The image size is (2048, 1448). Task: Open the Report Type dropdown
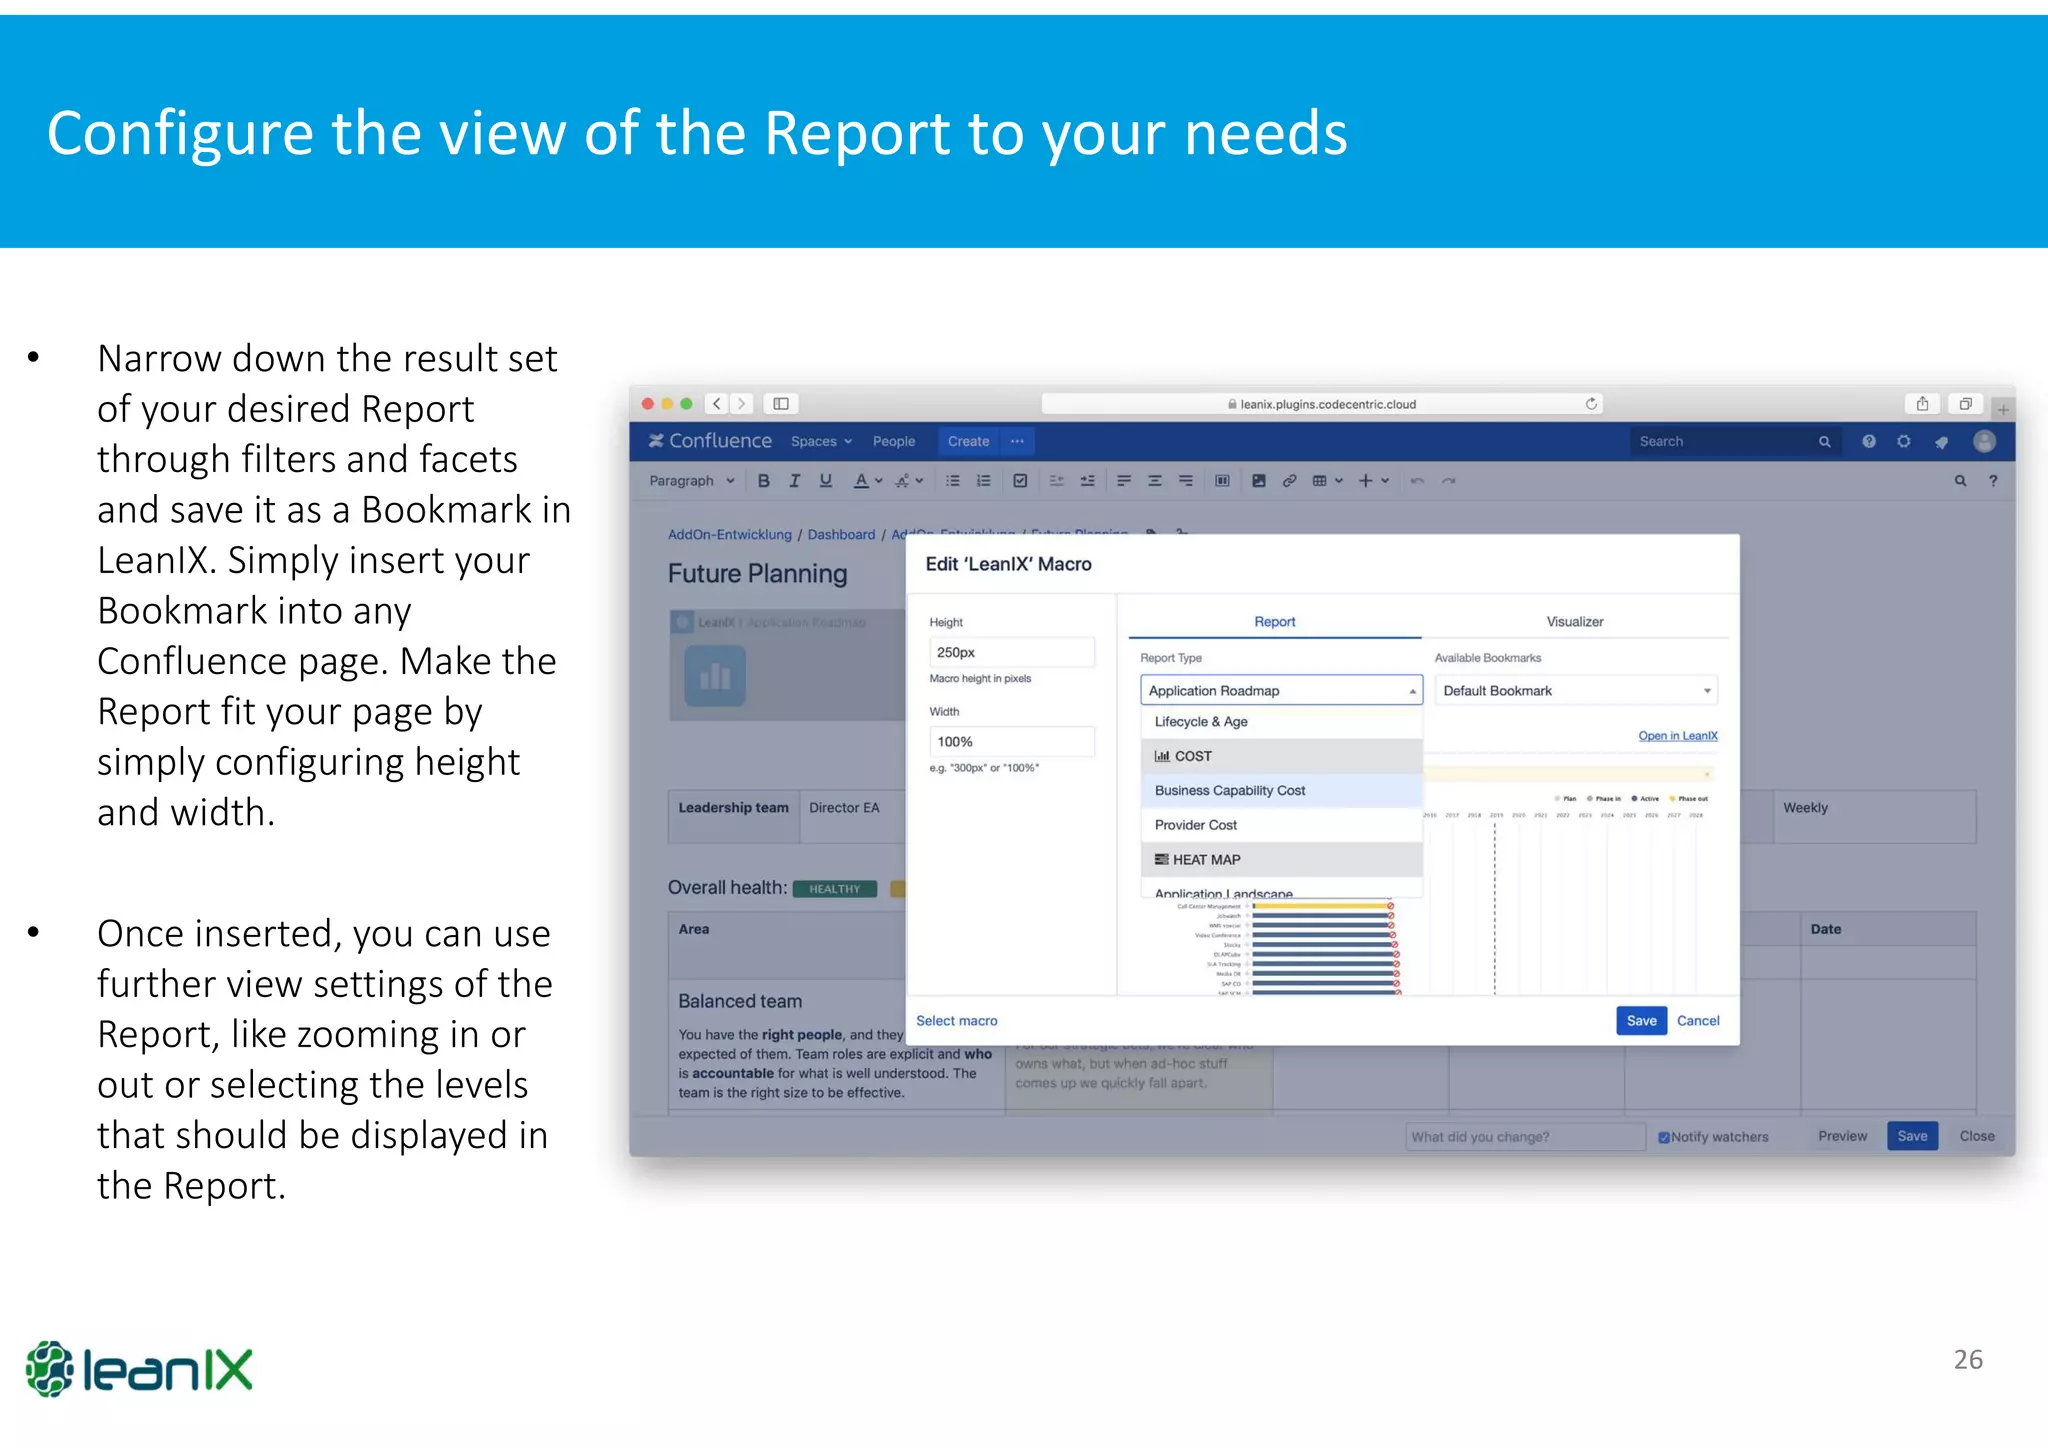tap(1281, 691)
